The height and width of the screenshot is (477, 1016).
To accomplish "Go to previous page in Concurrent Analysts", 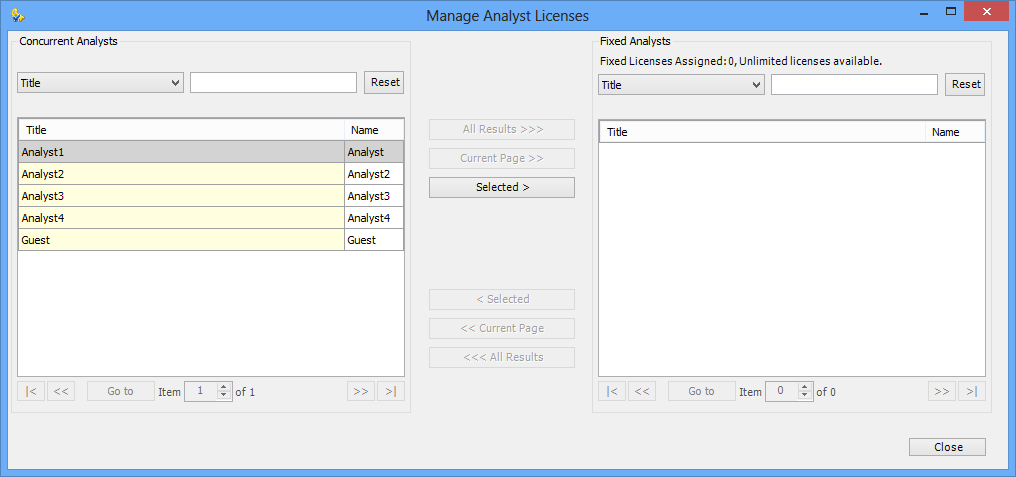I will [x=61, y=391].
